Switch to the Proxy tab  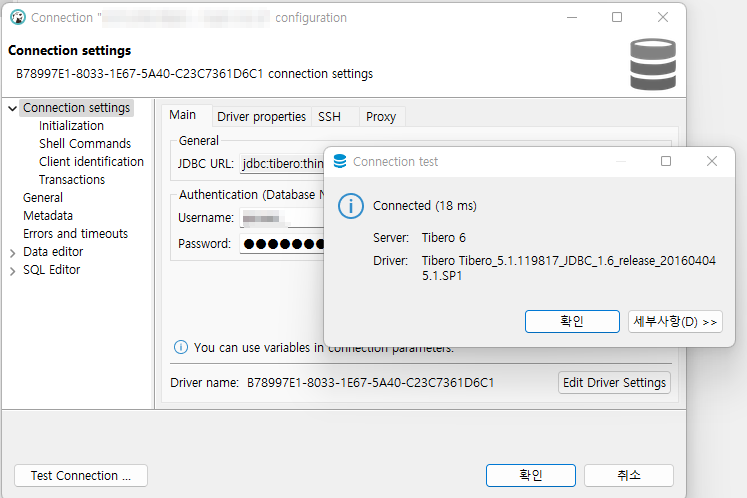point(381,117)
